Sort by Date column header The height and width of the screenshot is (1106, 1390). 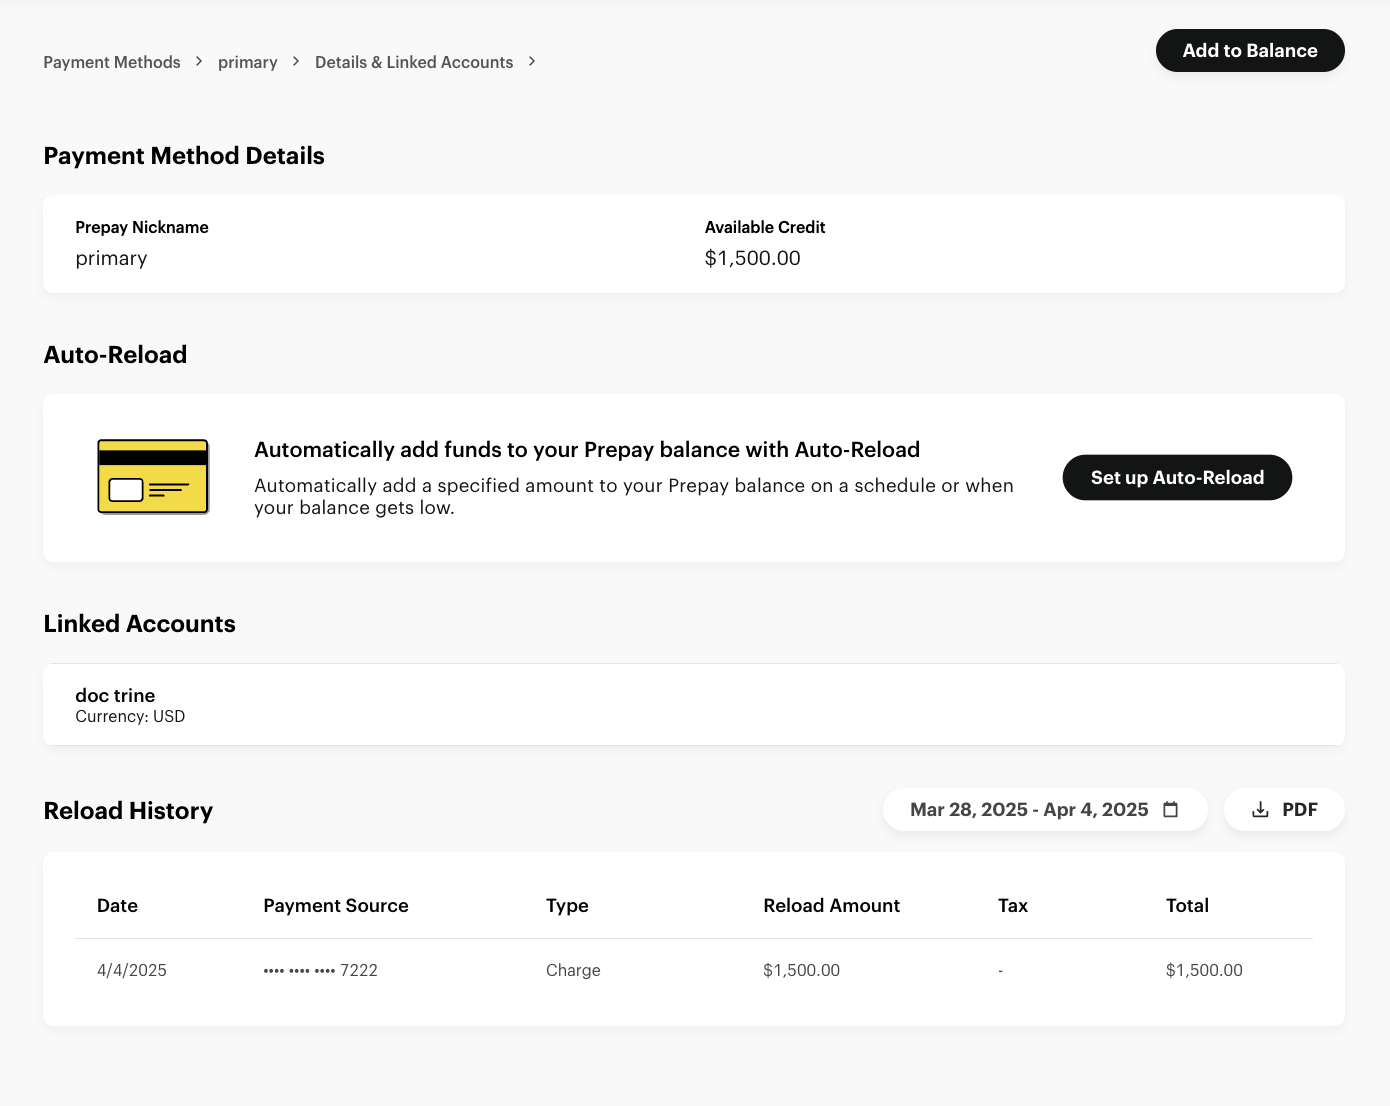coord(117,906)
